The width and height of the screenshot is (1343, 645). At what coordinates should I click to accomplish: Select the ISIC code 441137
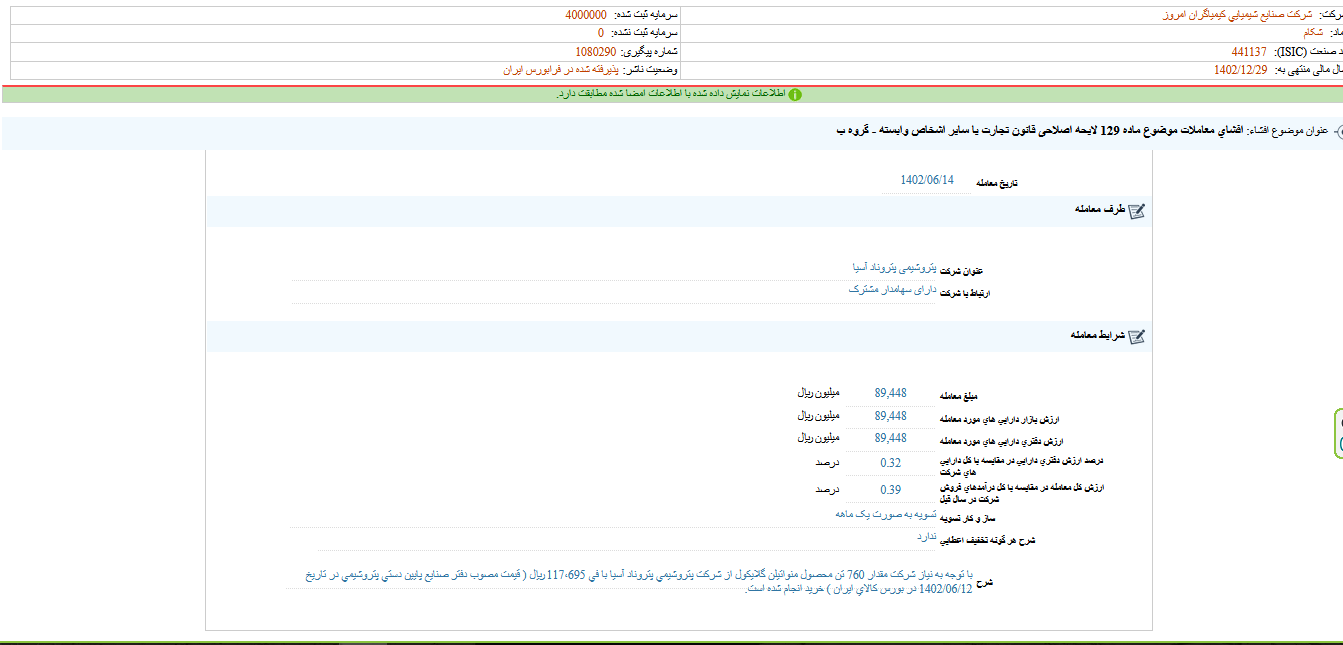(1249, 52)
